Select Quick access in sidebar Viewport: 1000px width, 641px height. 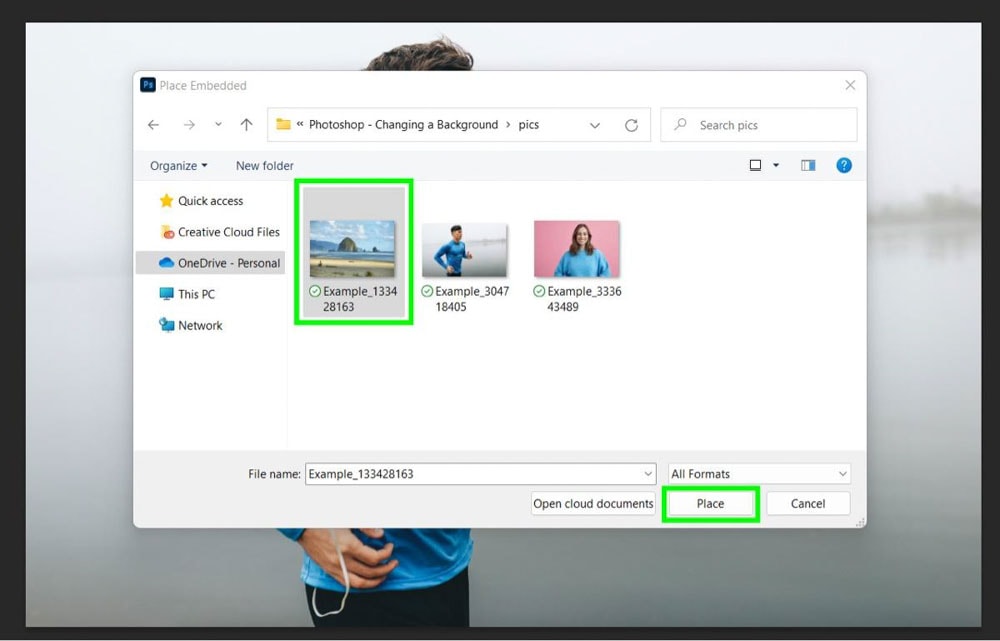pos(210,201)
